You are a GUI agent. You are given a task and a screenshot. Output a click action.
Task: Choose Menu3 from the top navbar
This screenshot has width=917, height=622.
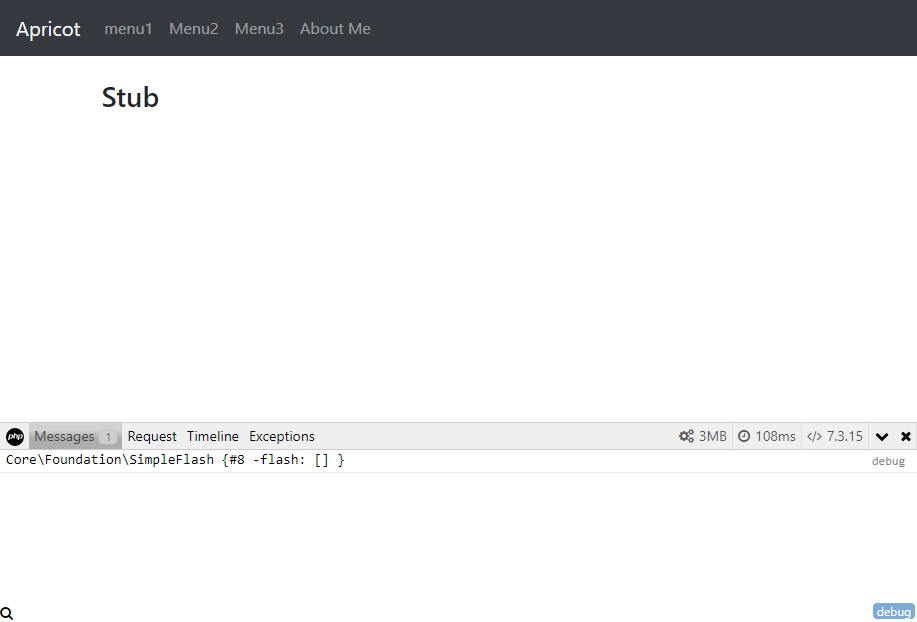pos(259,29)
